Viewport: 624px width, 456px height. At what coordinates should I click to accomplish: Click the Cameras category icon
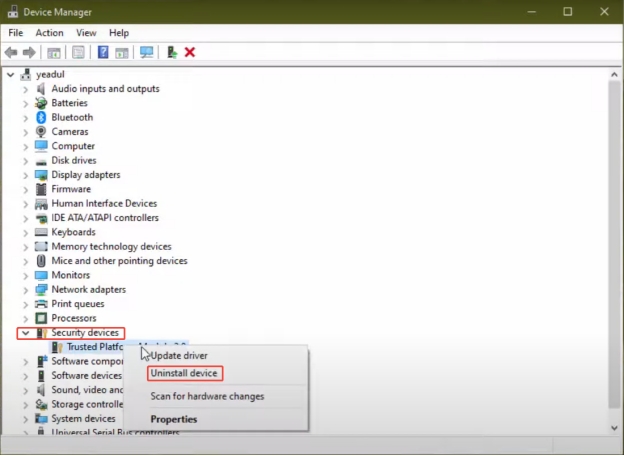pos(41,132)
